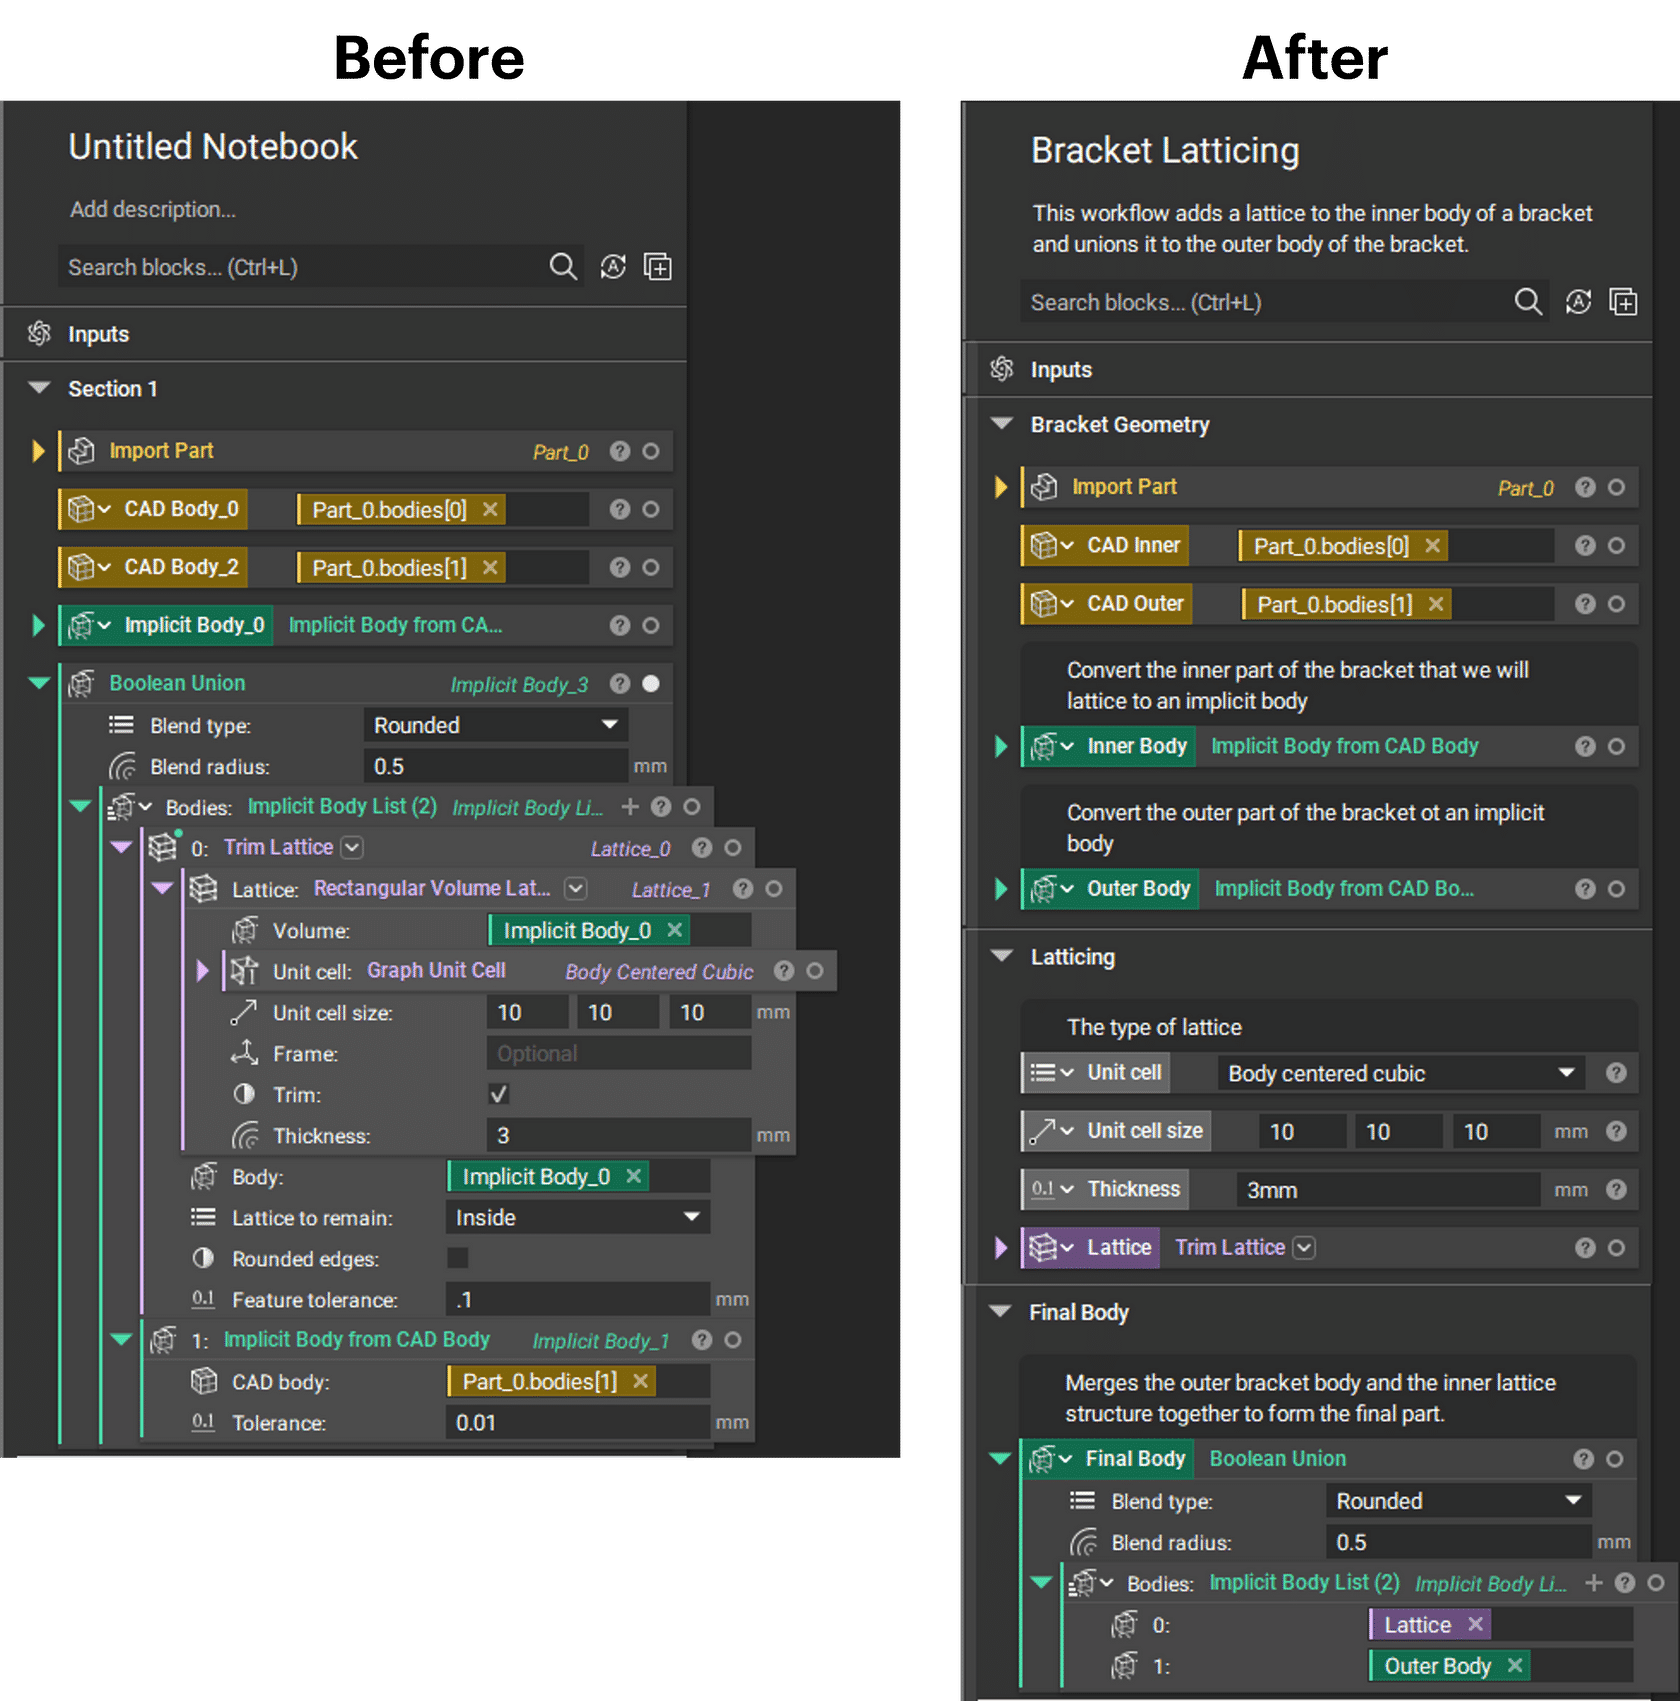Click the Inputs gear icon in Bracket Latticing
The height and width of the screenshot is (1701, 1680).
point(1001,369)
